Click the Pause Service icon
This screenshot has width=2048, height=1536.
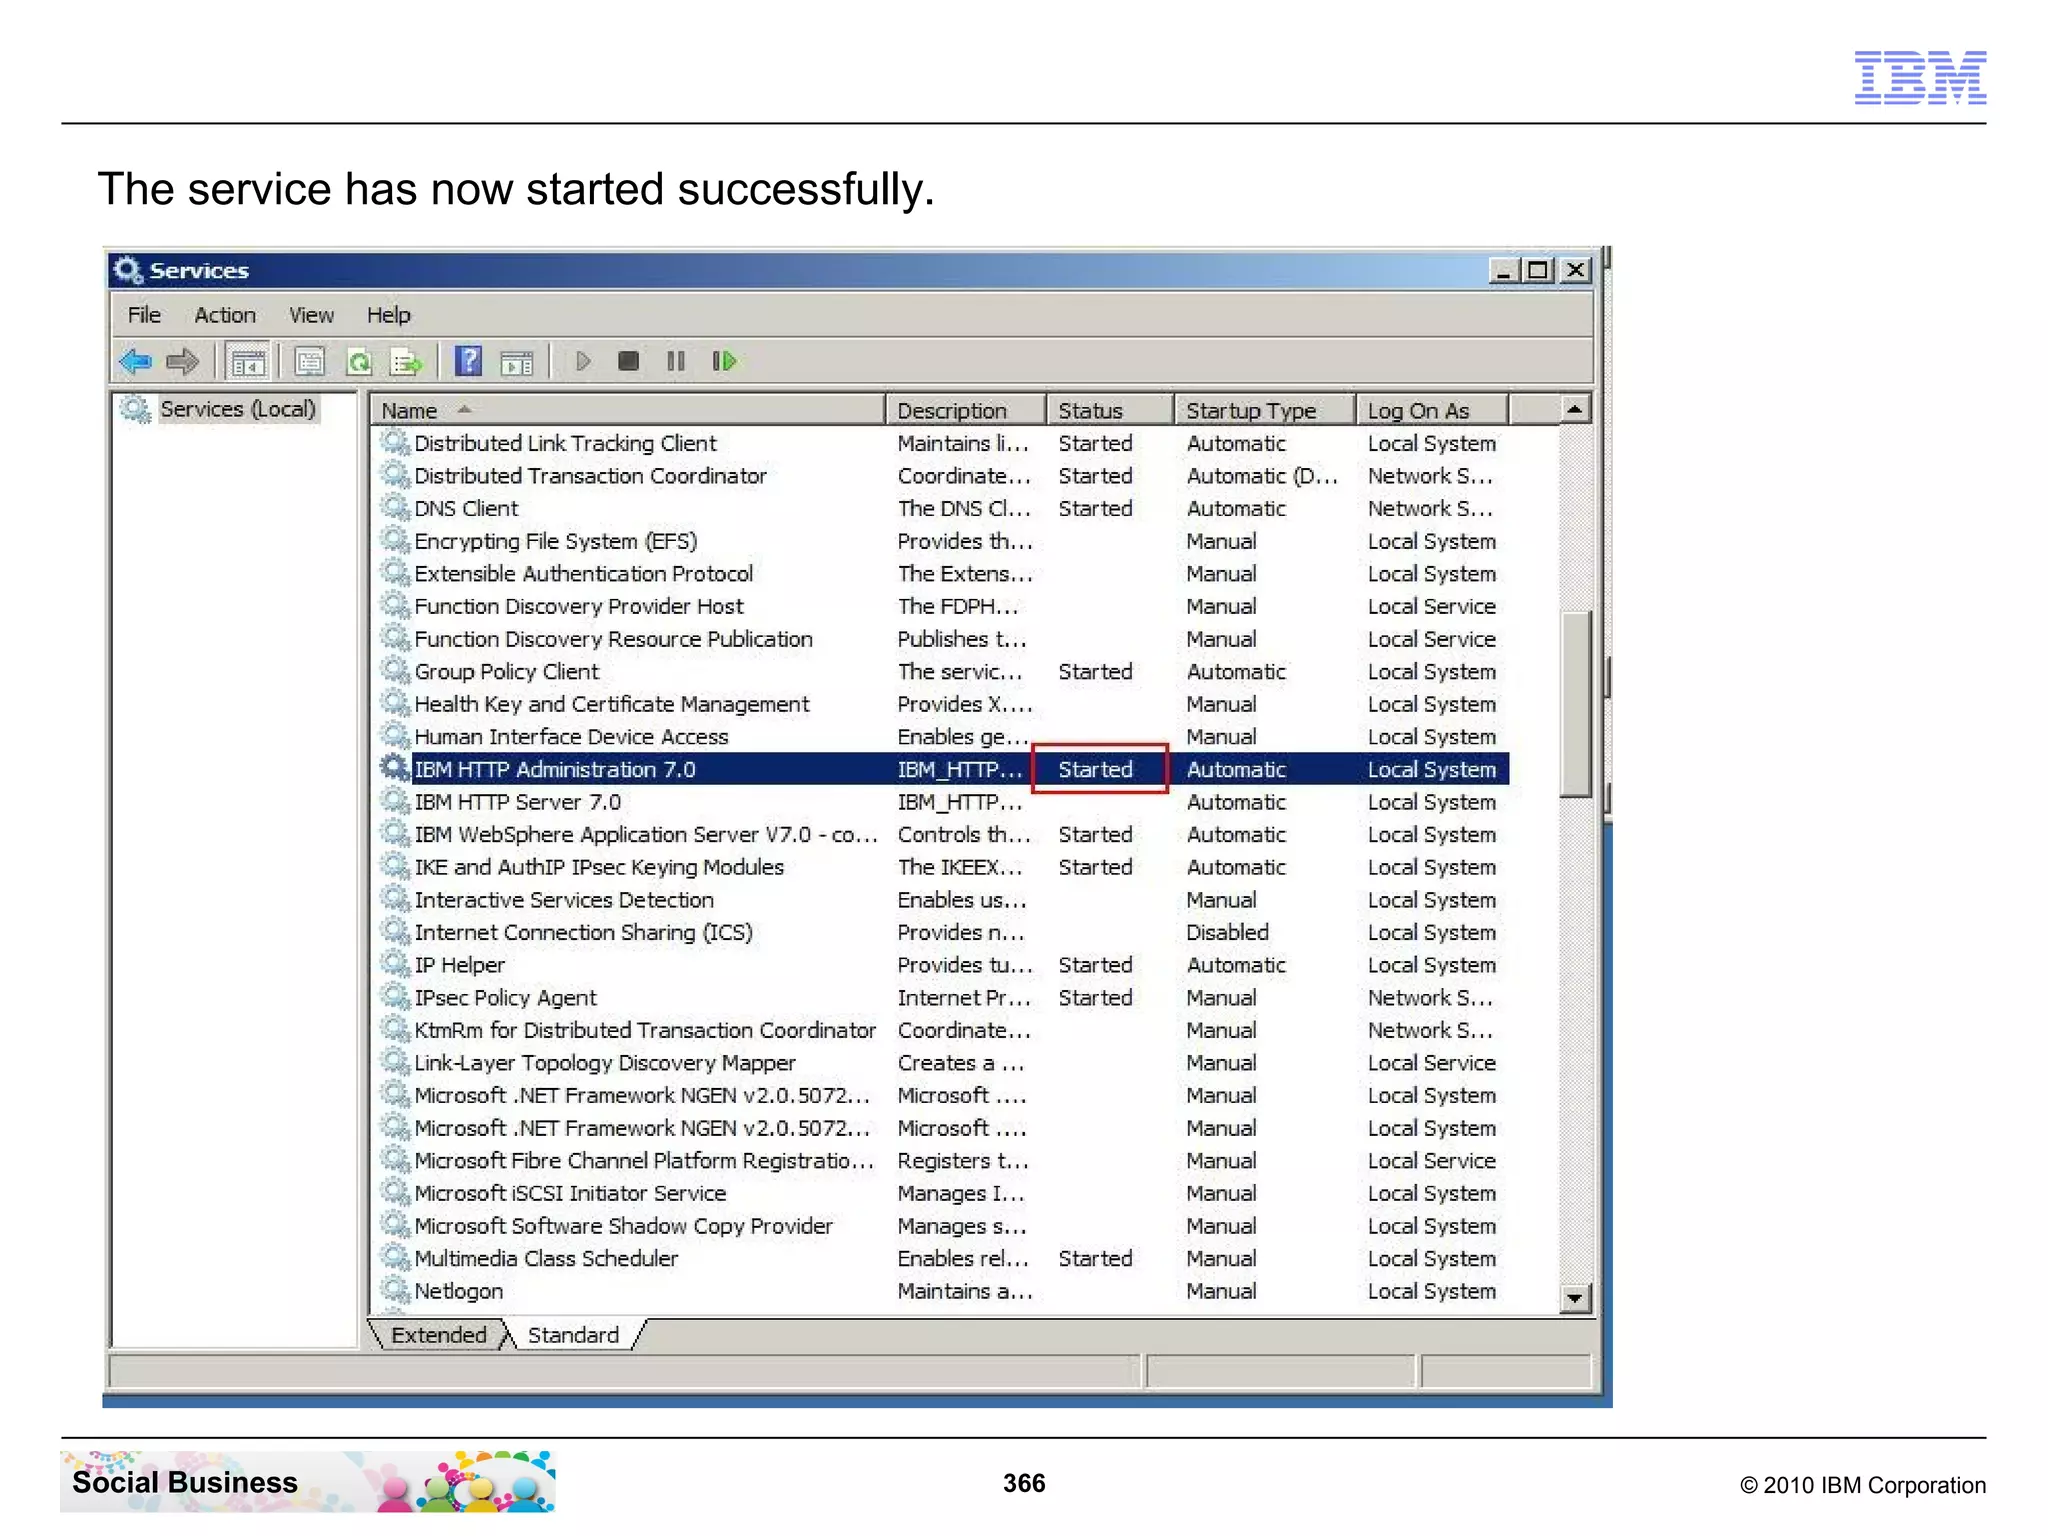pos(676,361)
